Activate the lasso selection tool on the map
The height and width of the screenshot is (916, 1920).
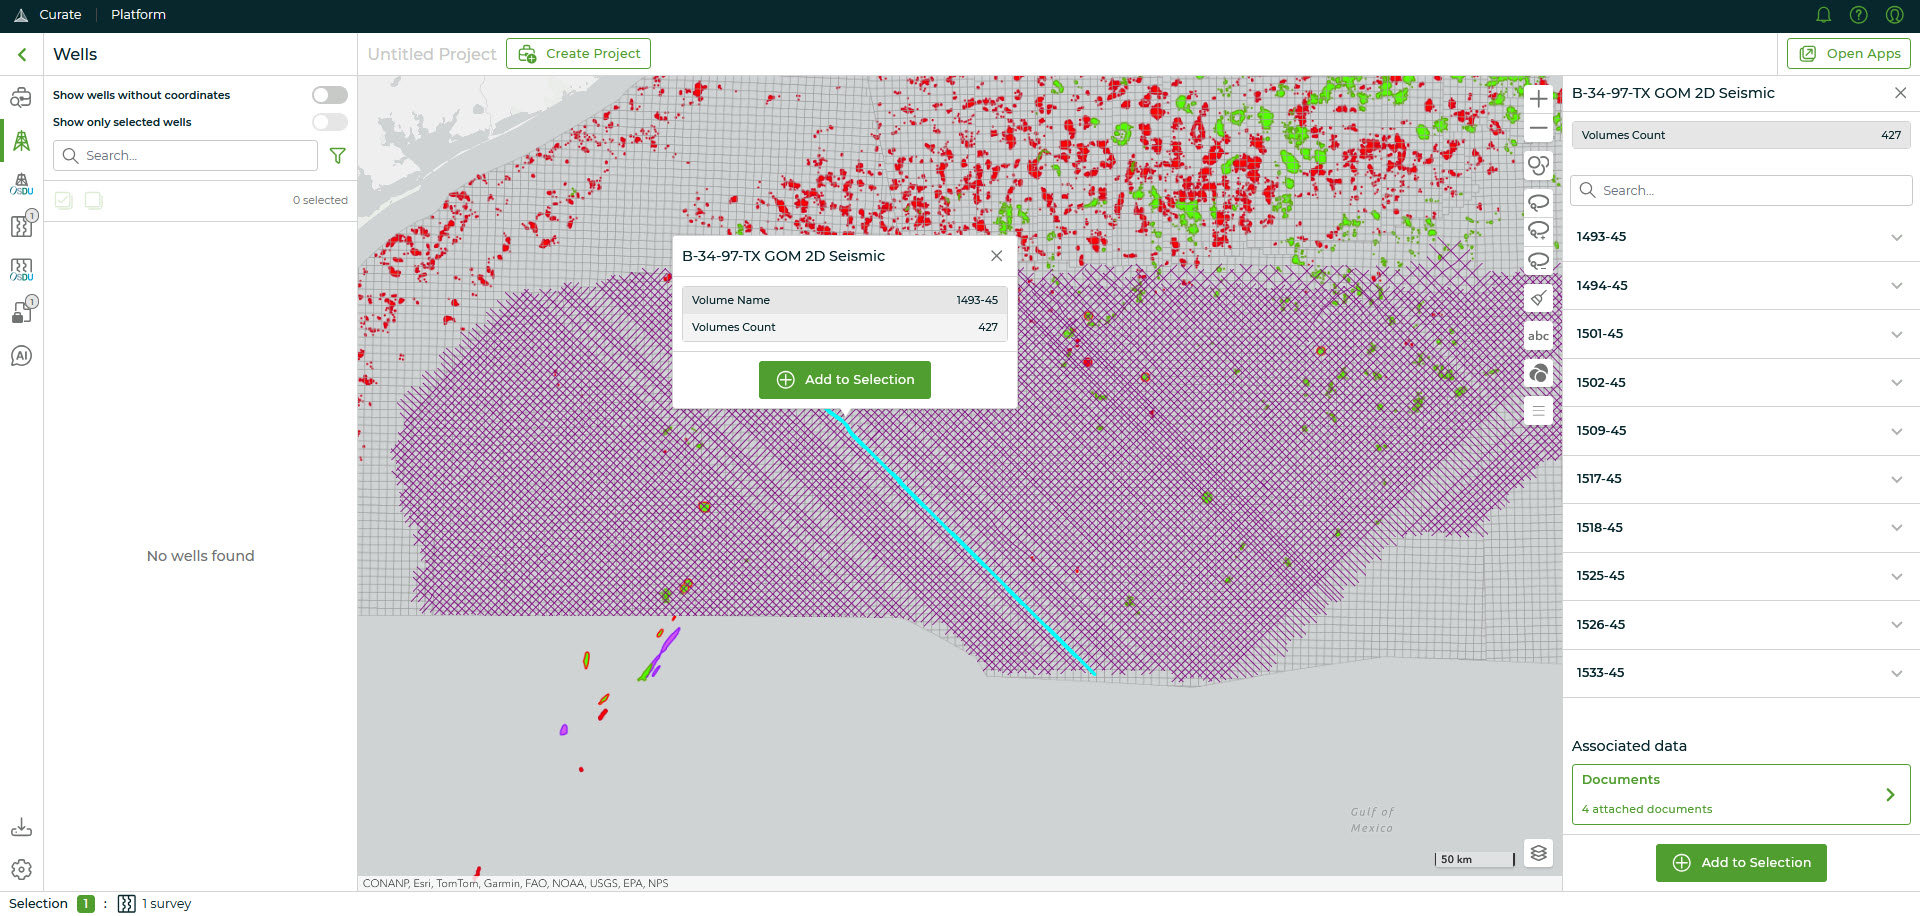[1538, 201]
